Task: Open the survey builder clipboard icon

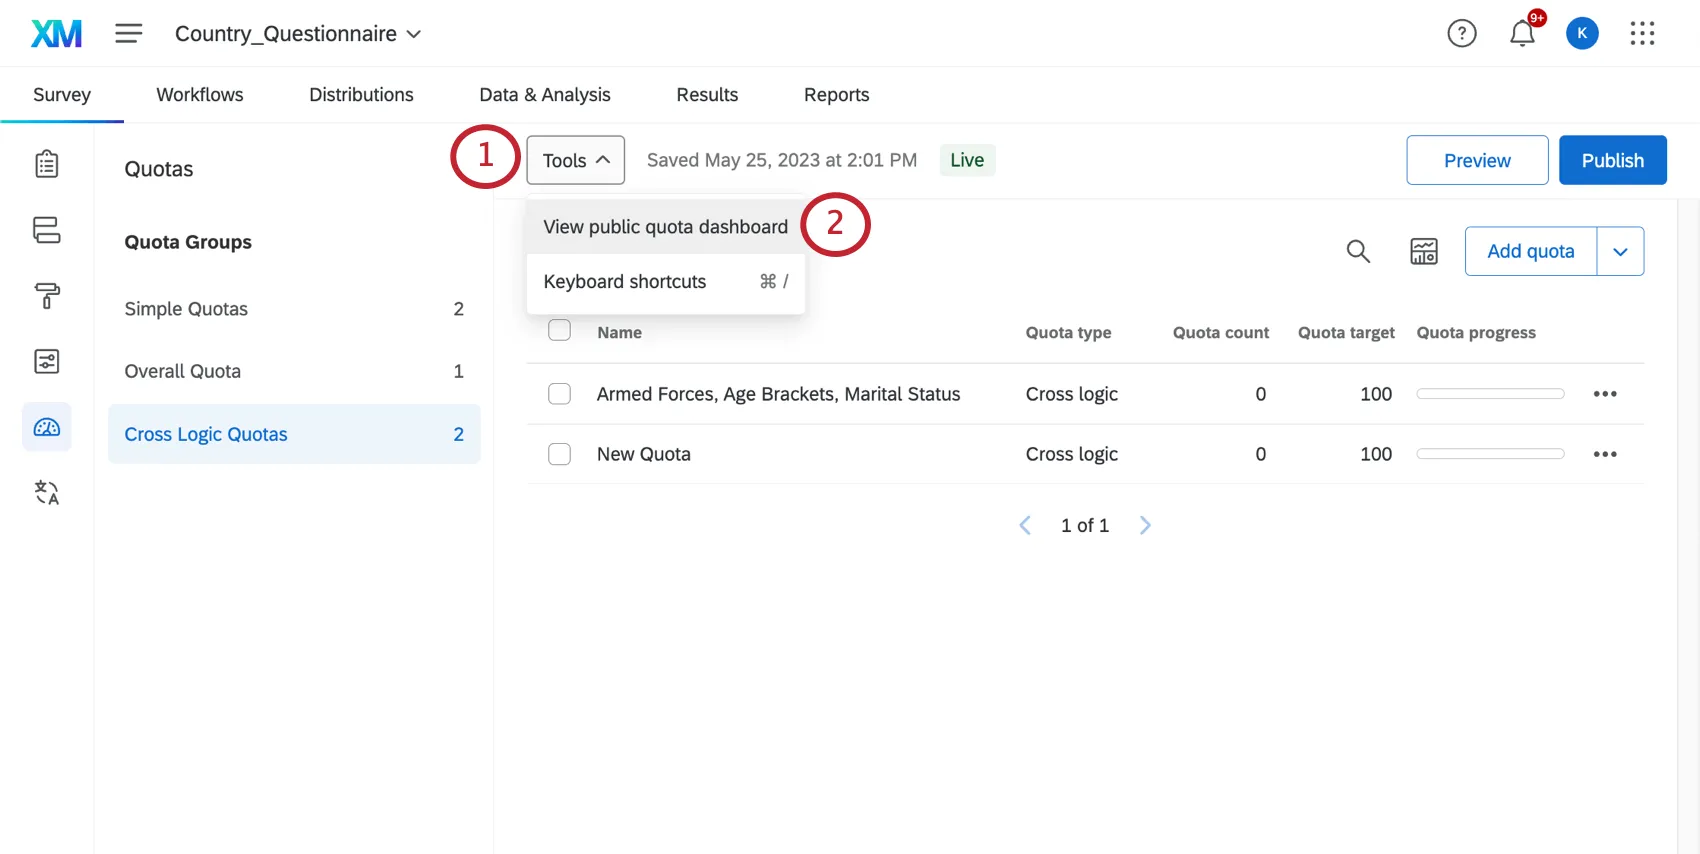Action: pyautogui.click(x=47, y=164)
